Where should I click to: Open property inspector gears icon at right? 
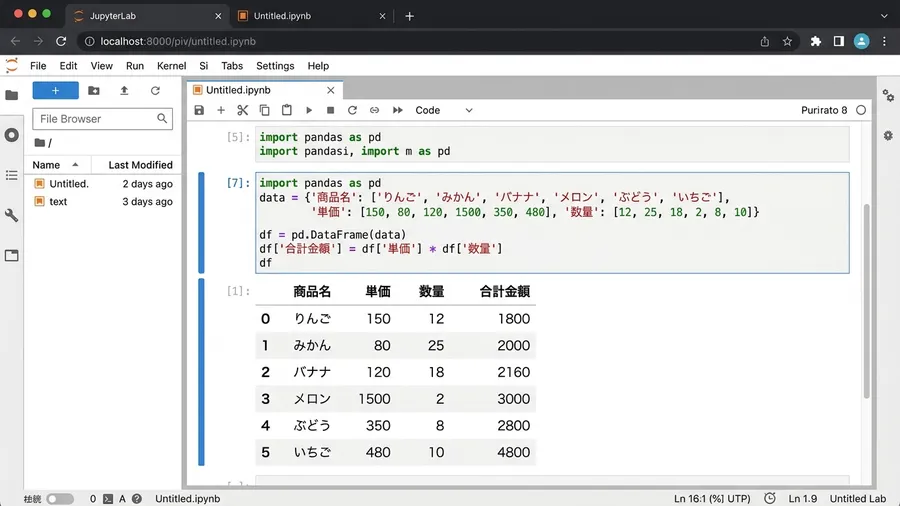pyautogui.click(x=888, y=95)
